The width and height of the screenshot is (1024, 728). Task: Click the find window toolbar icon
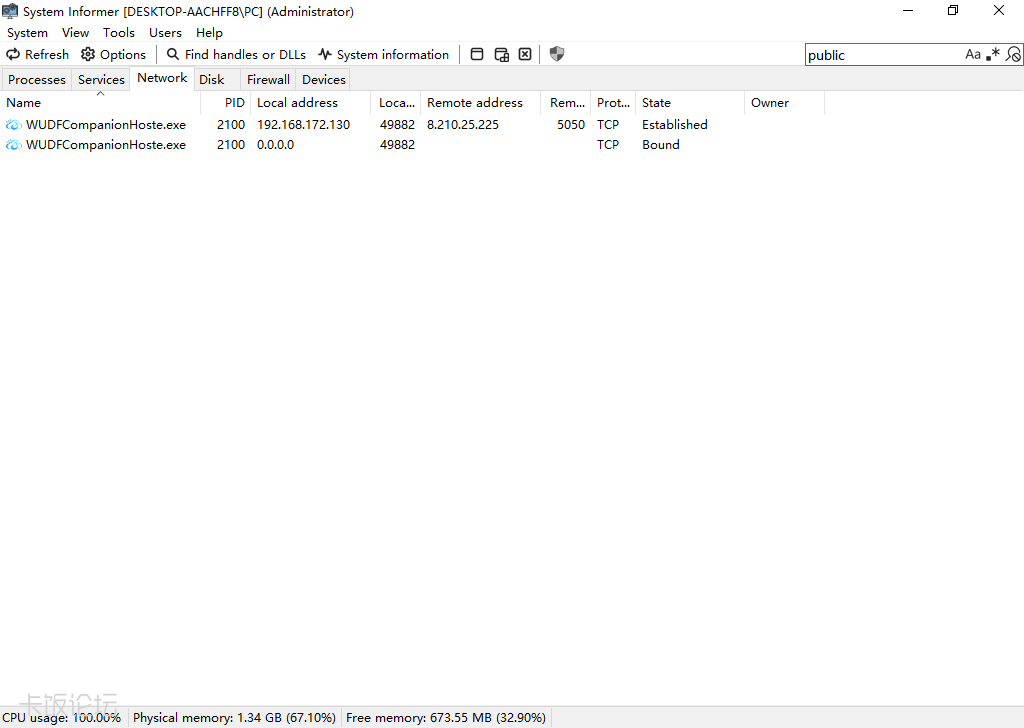tap(477, 55)
